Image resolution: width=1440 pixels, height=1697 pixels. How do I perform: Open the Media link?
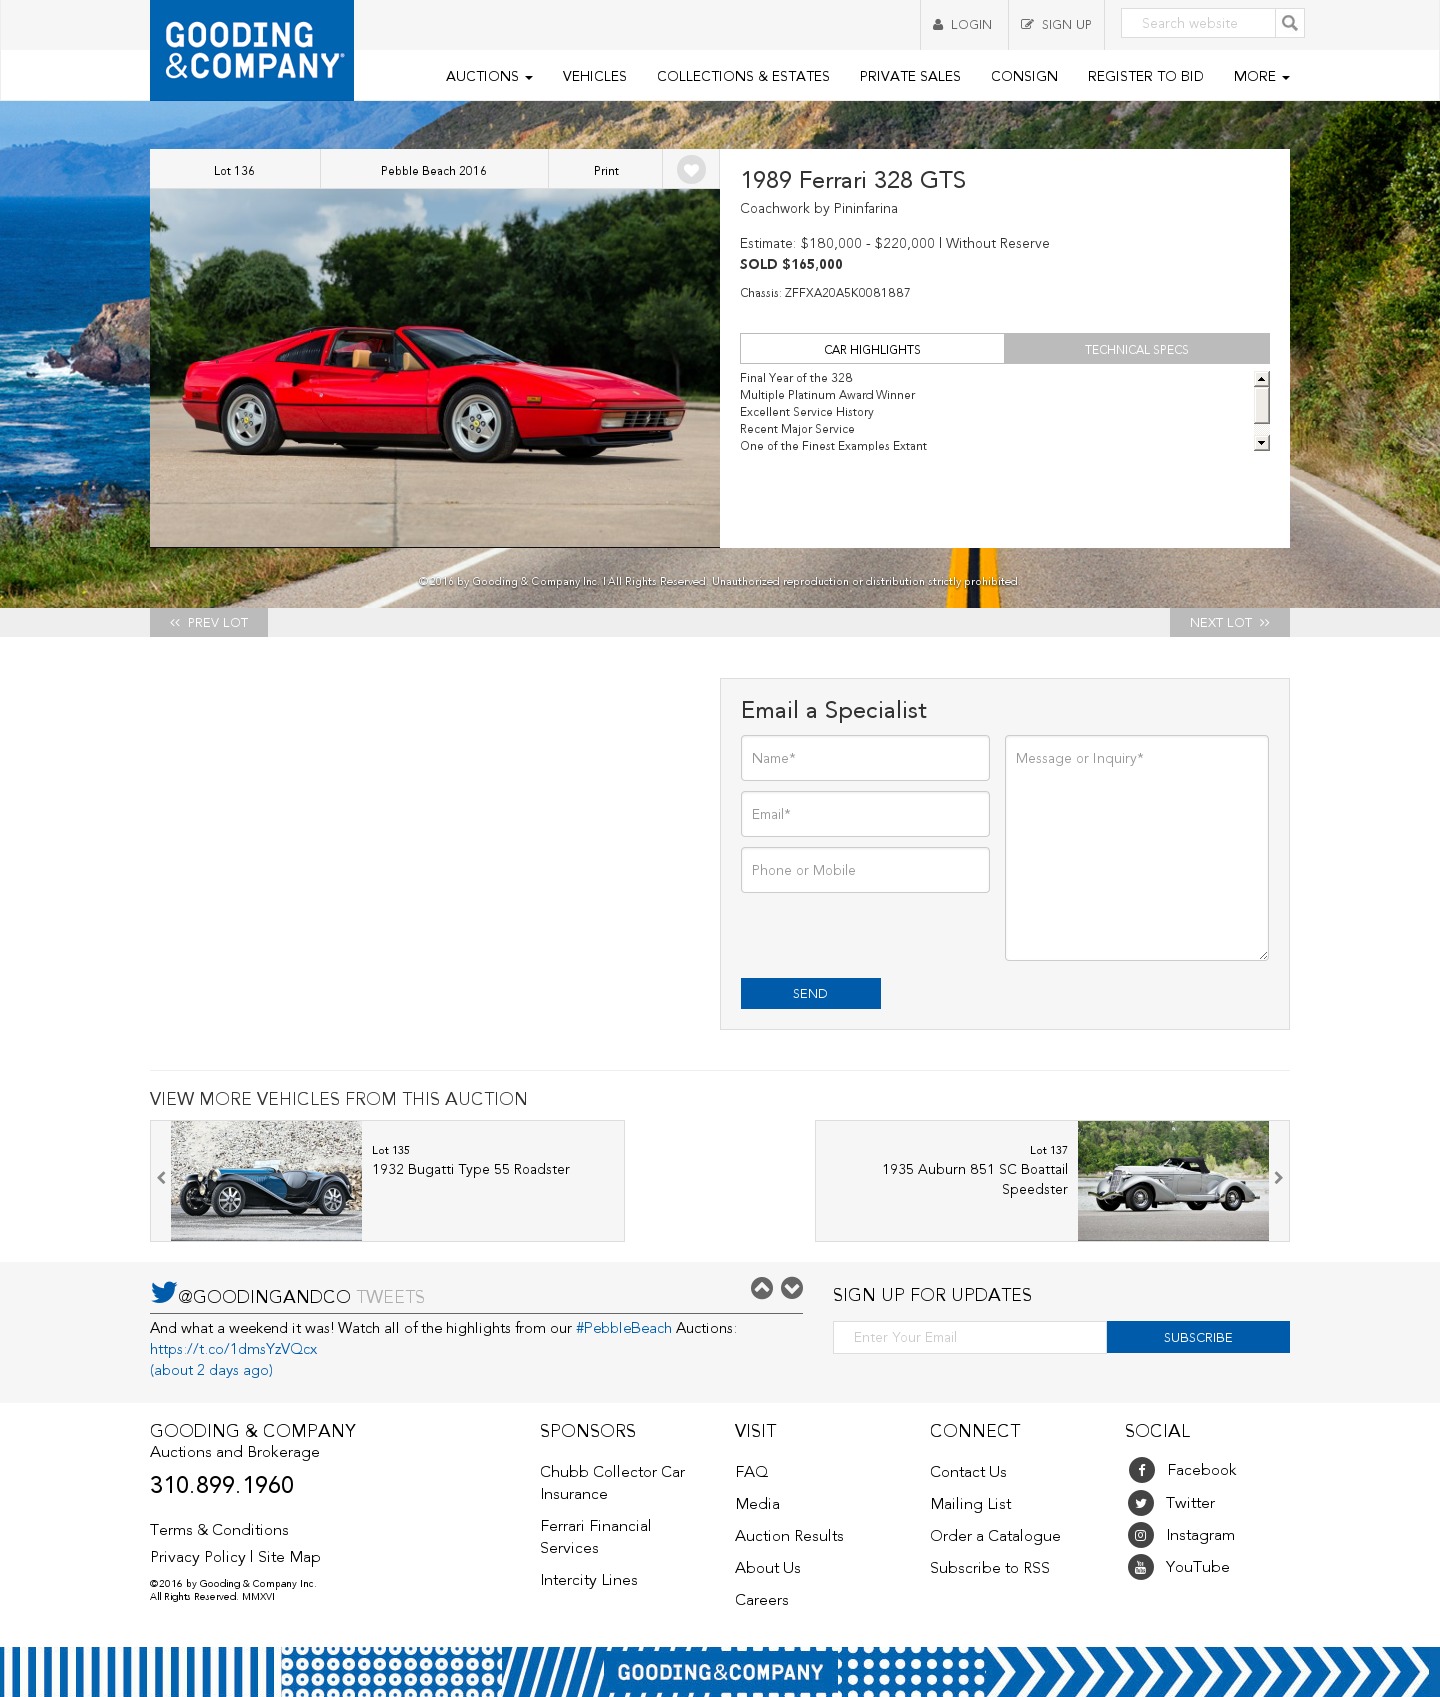757,1504
